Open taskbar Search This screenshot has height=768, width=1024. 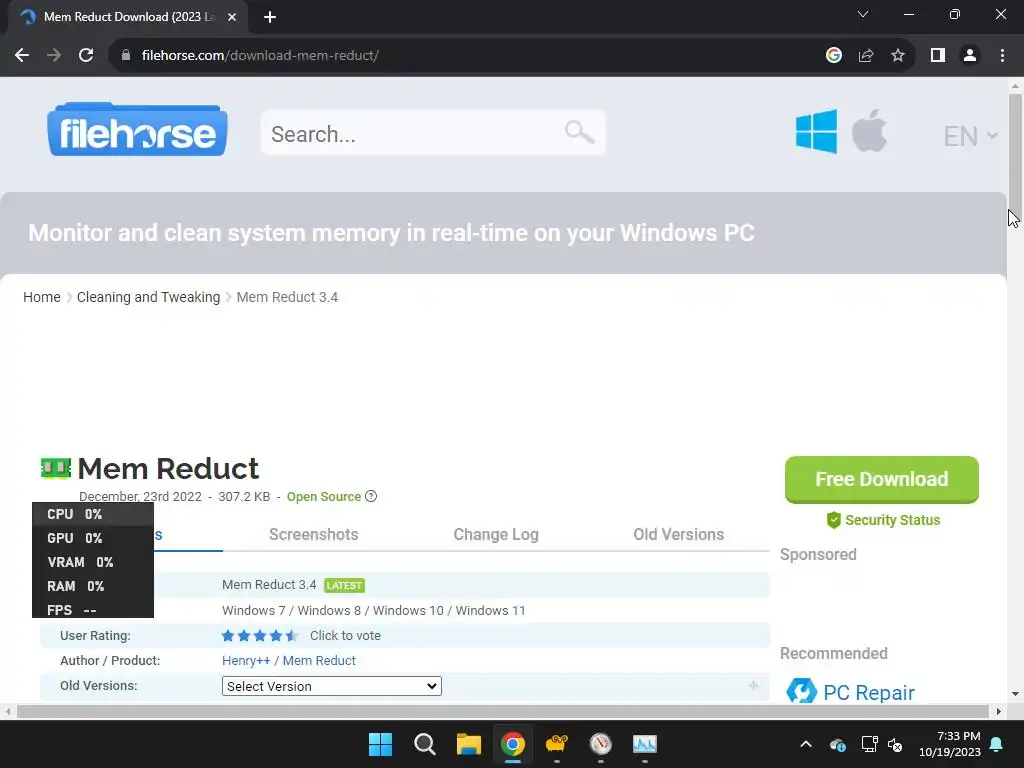point(424,744)
